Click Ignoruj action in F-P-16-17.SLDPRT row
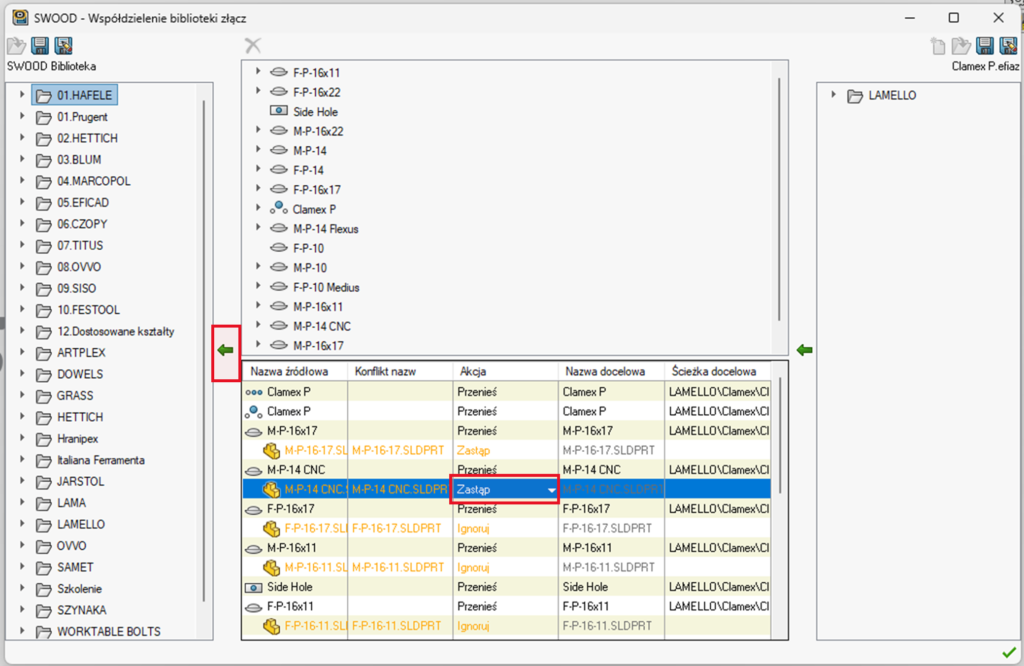1024x666 pixels. pos(473,528)
